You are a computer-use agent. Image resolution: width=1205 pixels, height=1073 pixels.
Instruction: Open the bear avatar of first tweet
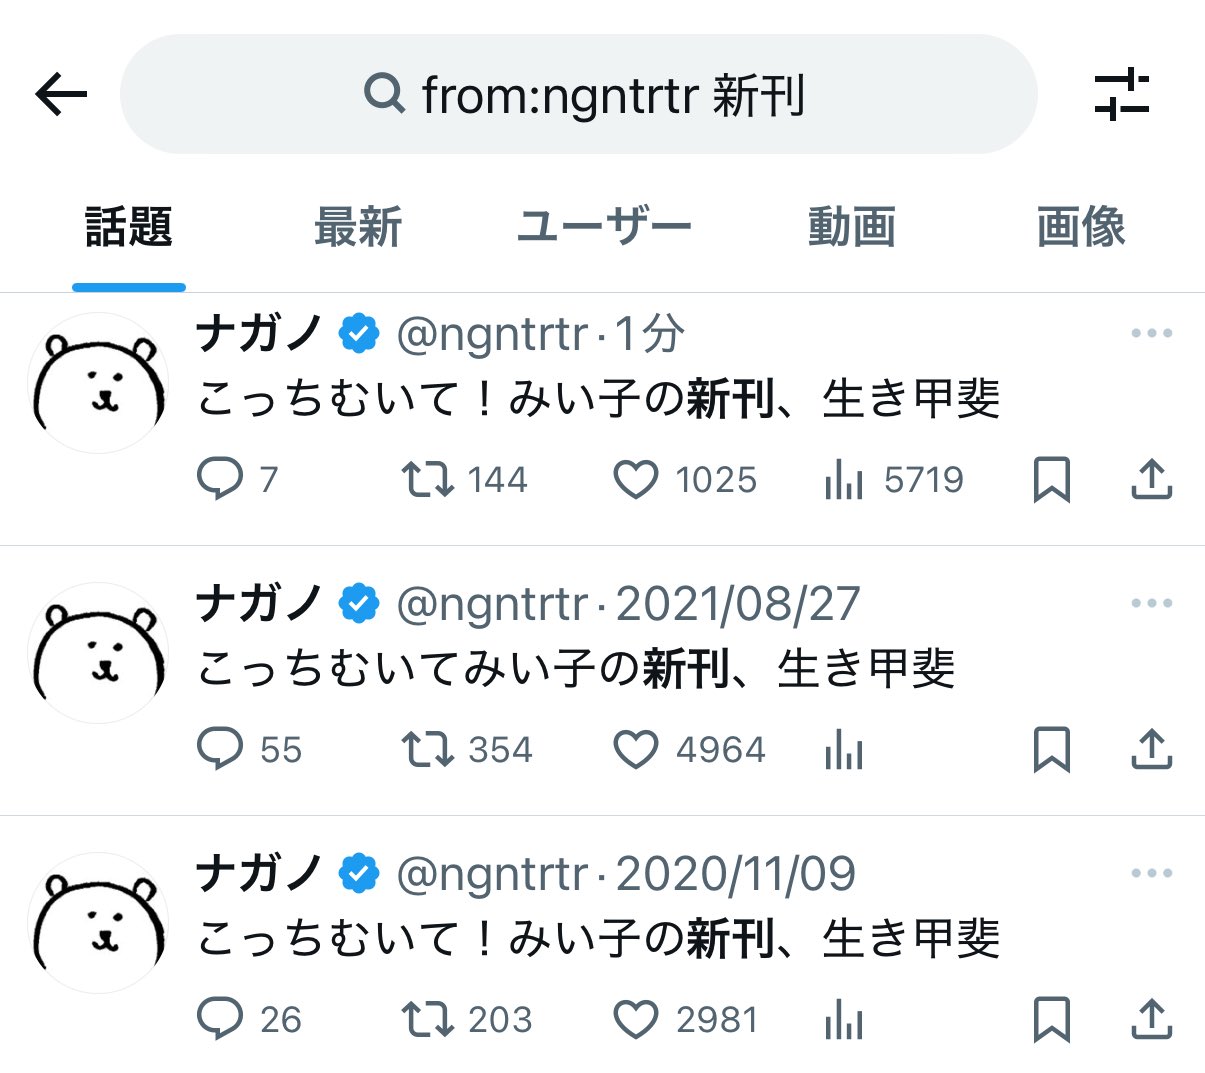click(x=98, y=383)
